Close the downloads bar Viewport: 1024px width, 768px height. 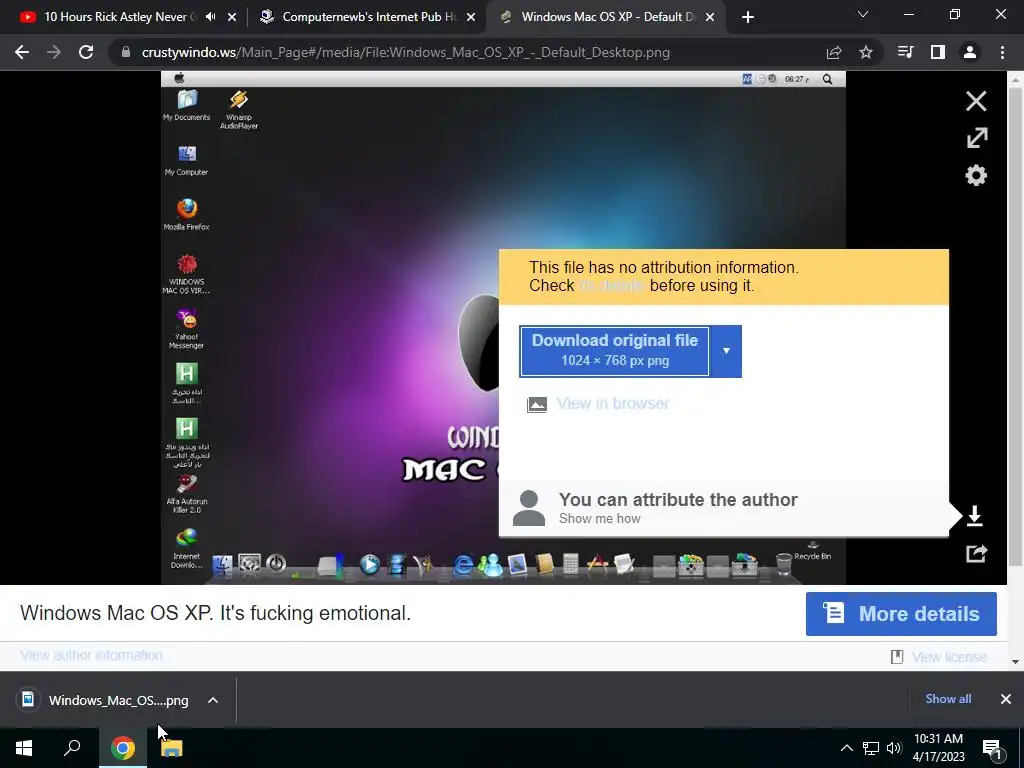pyautogui.click(x=1006, y=699)
